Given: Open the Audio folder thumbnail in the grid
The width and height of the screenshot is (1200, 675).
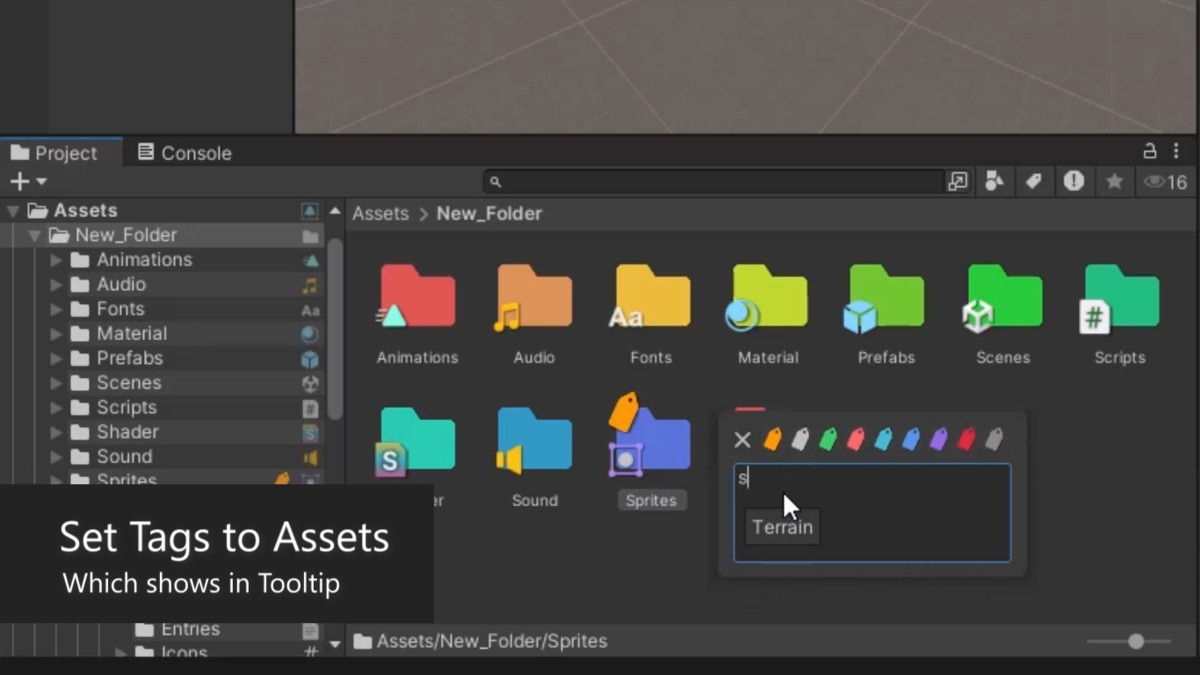Looking at the screenshot, I should pyautogui.click(x=534, y=297).
